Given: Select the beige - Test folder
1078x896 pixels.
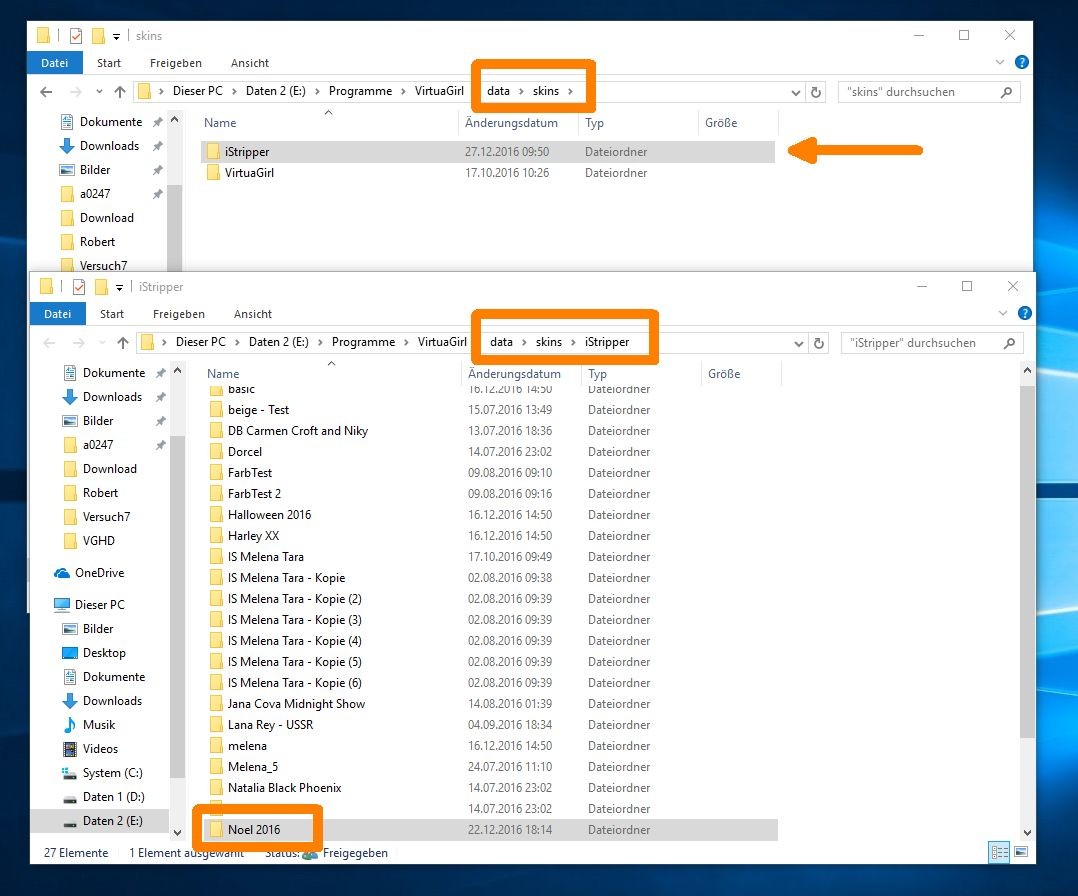Looking at the screenshot, I should coord(491,410).
